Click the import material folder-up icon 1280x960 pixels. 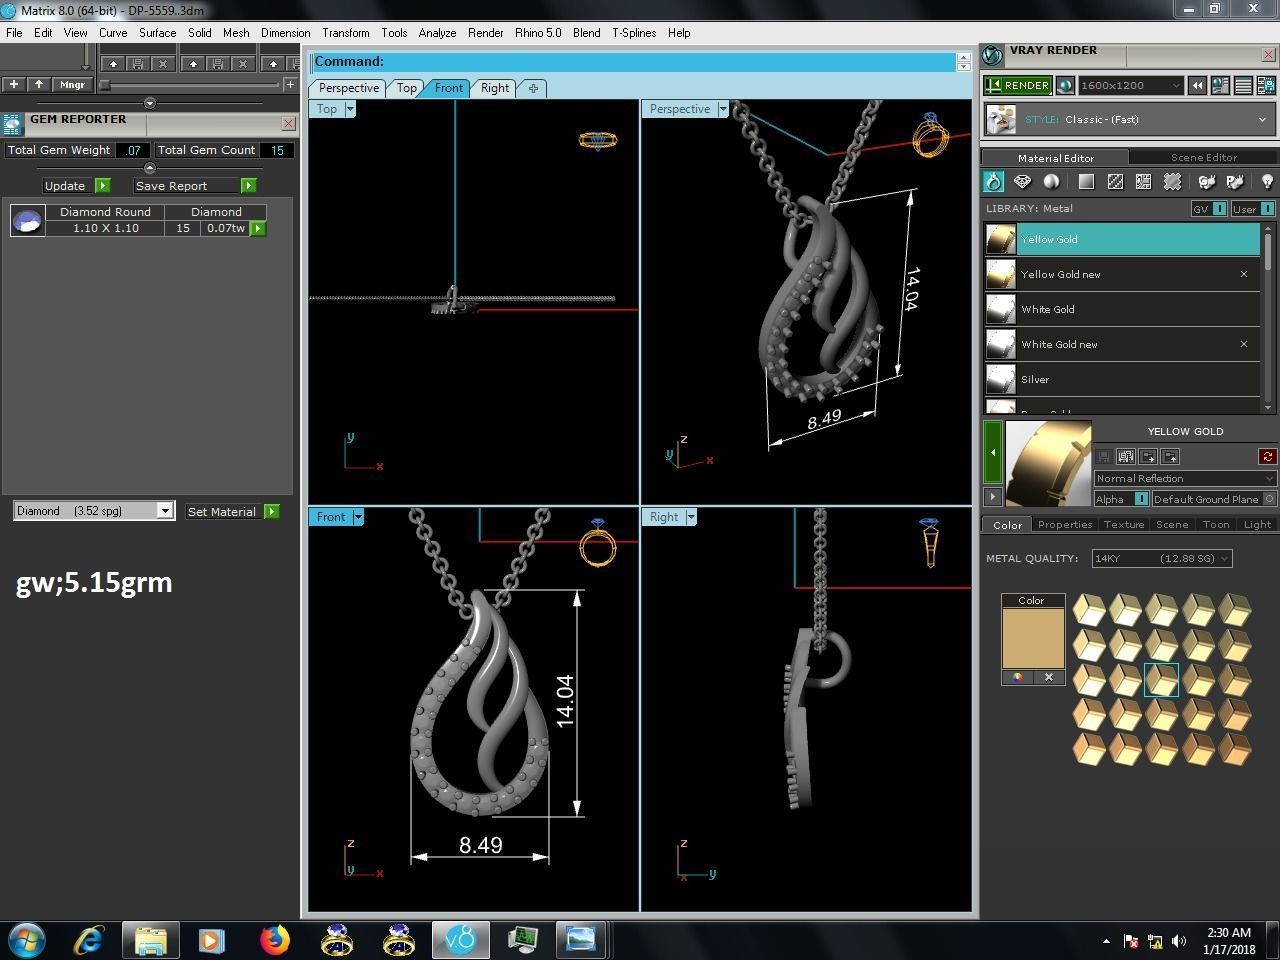(1171, 457)
